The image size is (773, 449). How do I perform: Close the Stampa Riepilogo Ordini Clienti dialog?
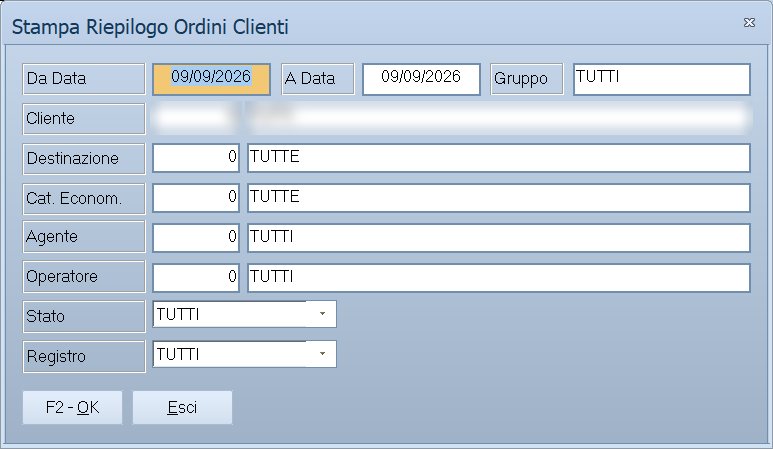pos(749,23)
